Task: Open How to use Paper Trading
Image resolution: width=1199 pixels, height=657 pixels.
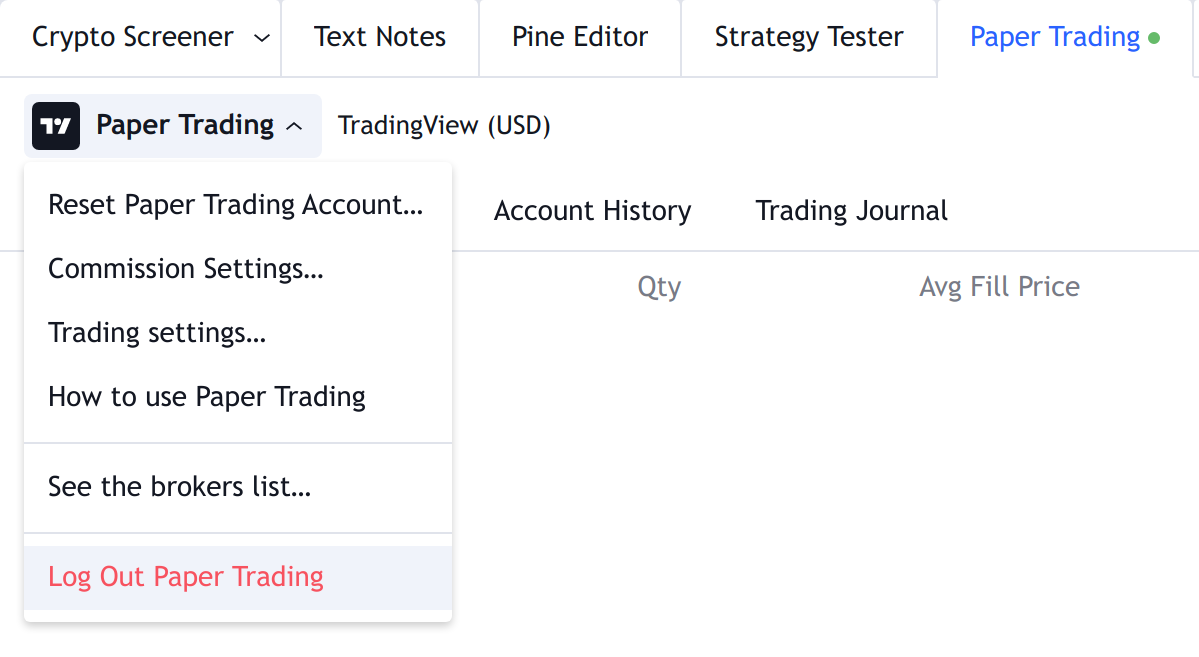Action: click(x=238, y=397)
